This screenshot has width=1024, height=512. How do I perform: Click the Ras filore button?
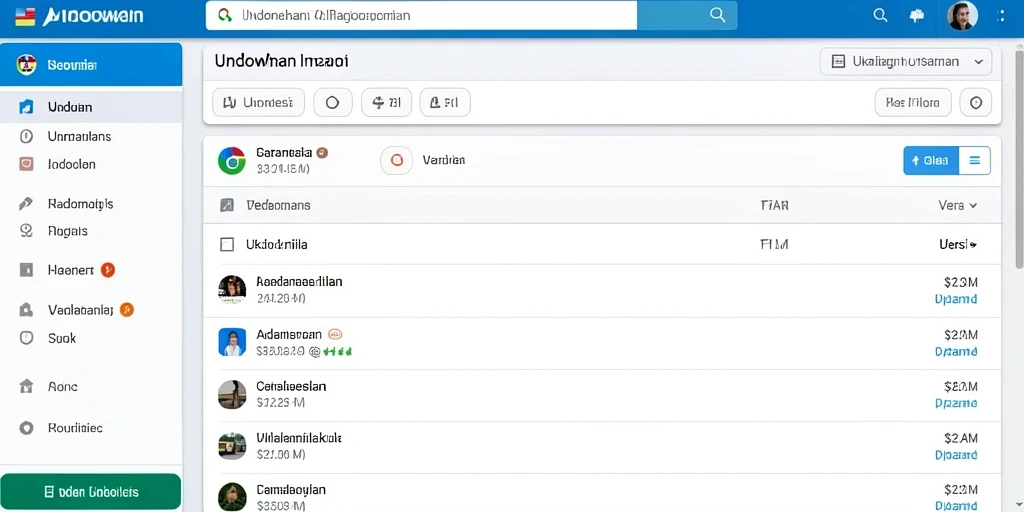click(913, 103)
